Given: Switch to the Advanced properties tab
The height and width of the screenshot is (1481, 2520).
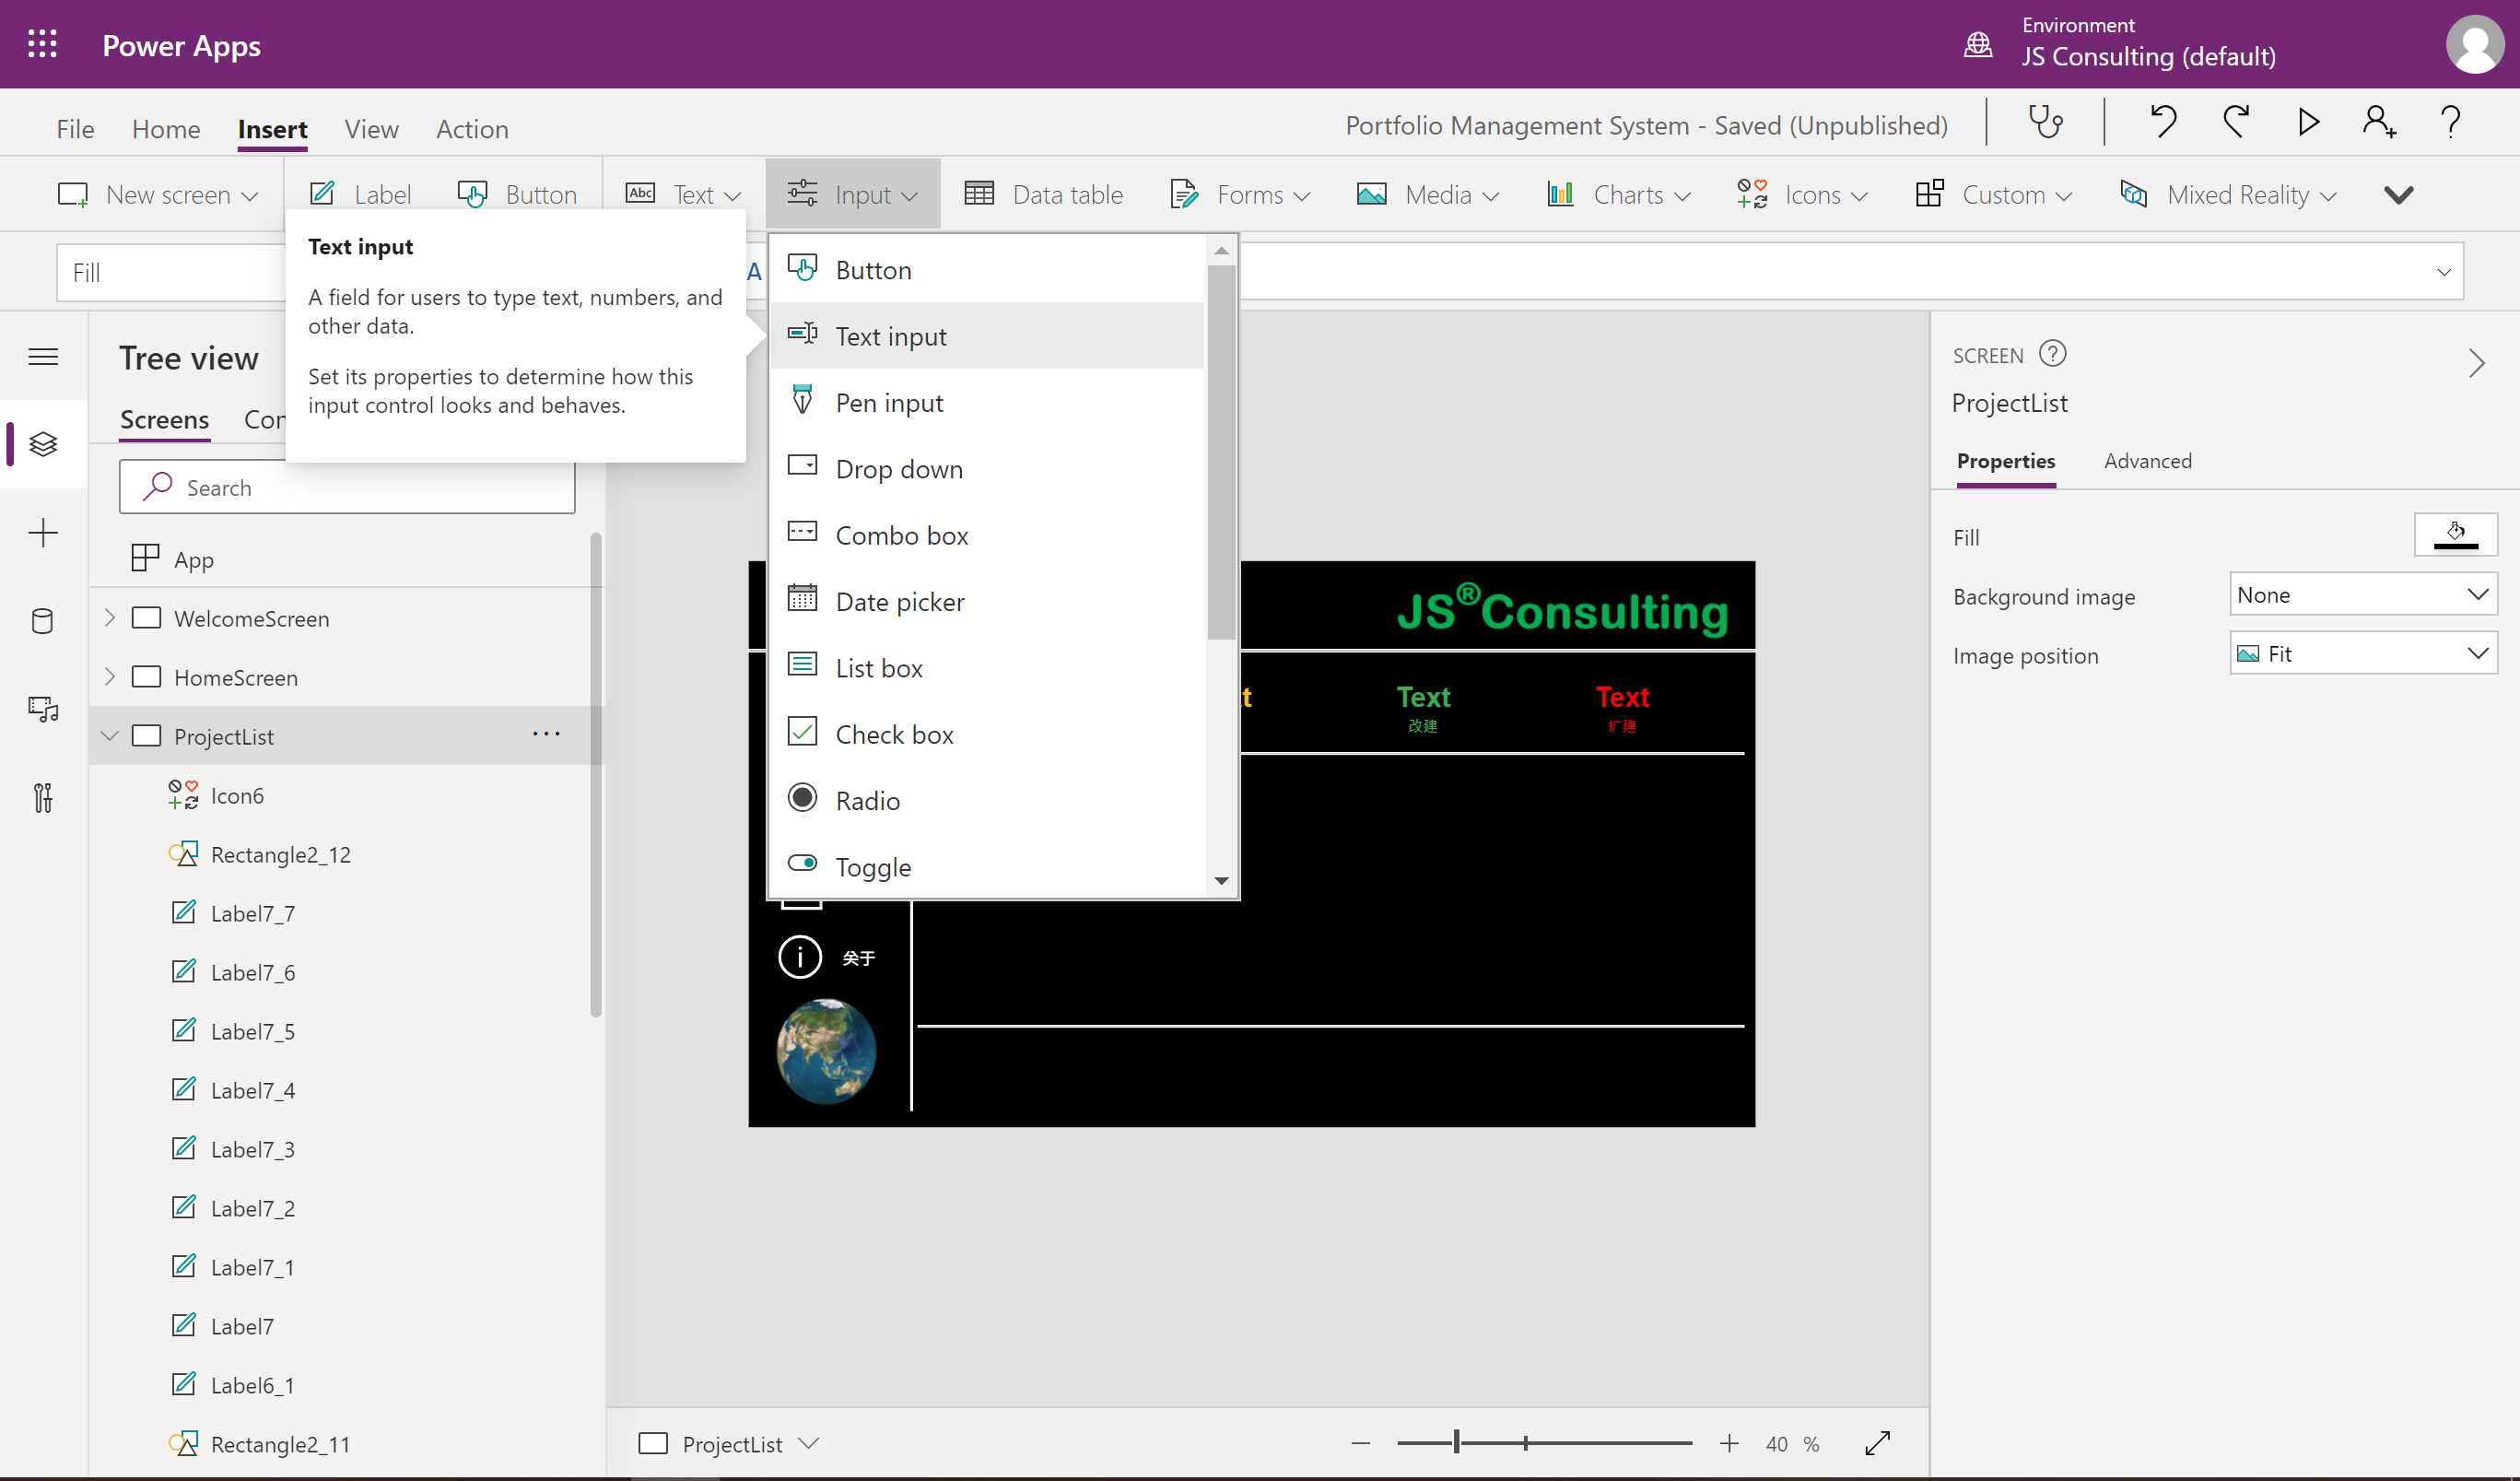Looking at the screenshot, I should 2147,461.
